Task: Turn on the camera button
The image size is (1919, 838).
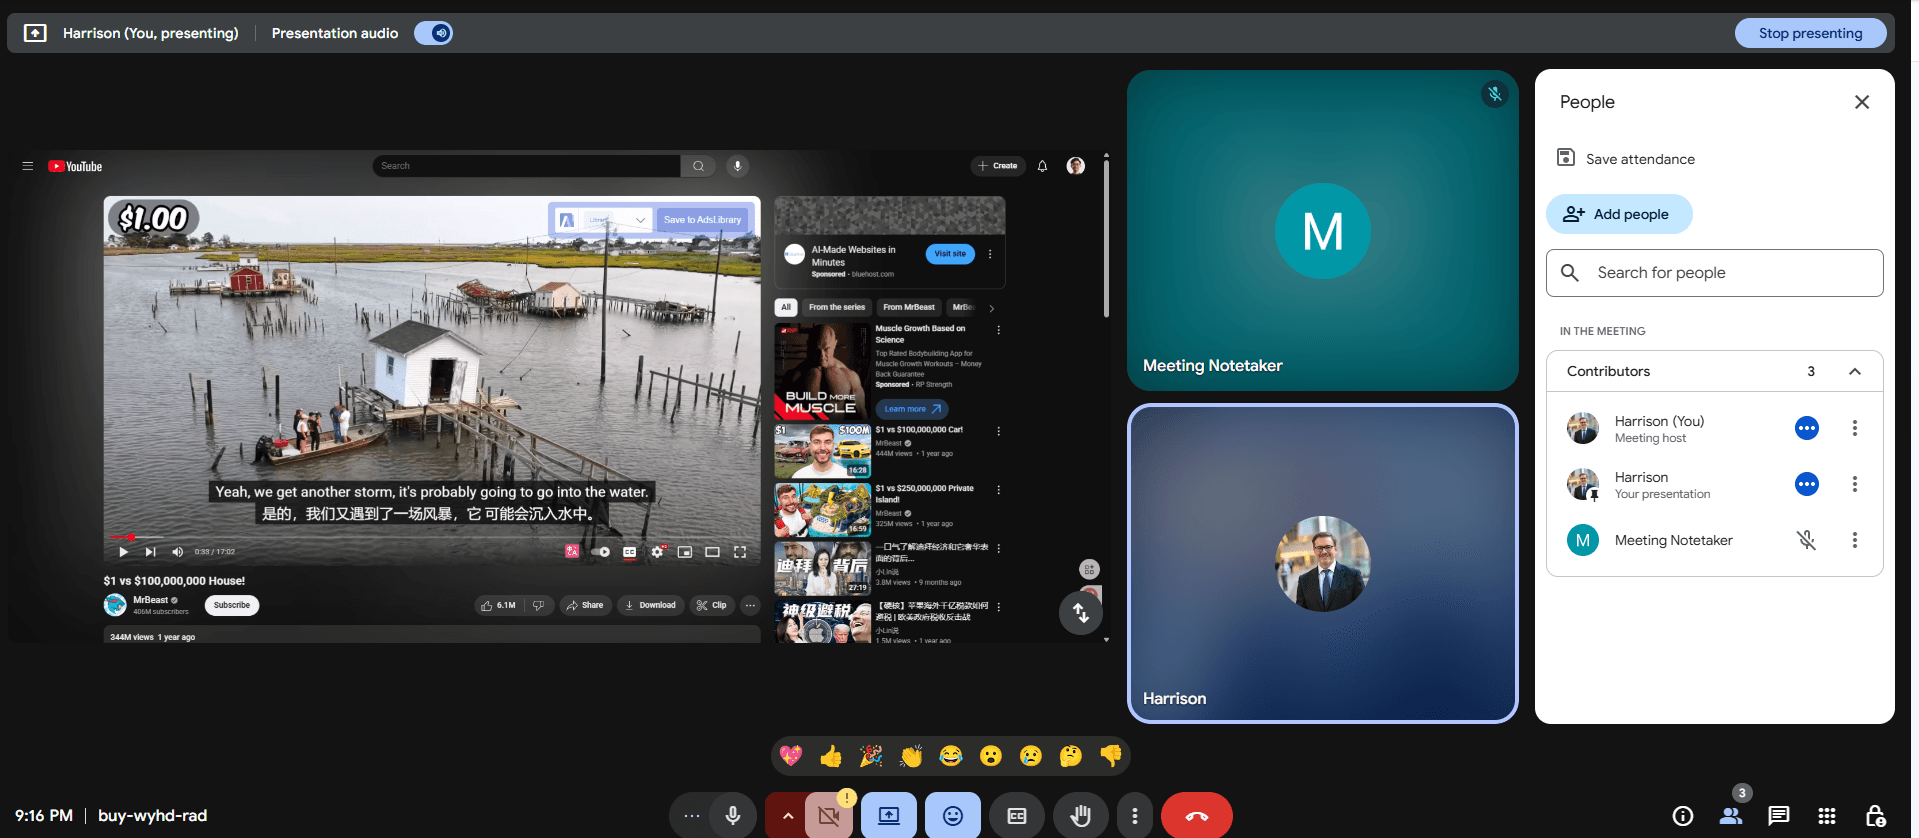Action: [x=829, y=816]
